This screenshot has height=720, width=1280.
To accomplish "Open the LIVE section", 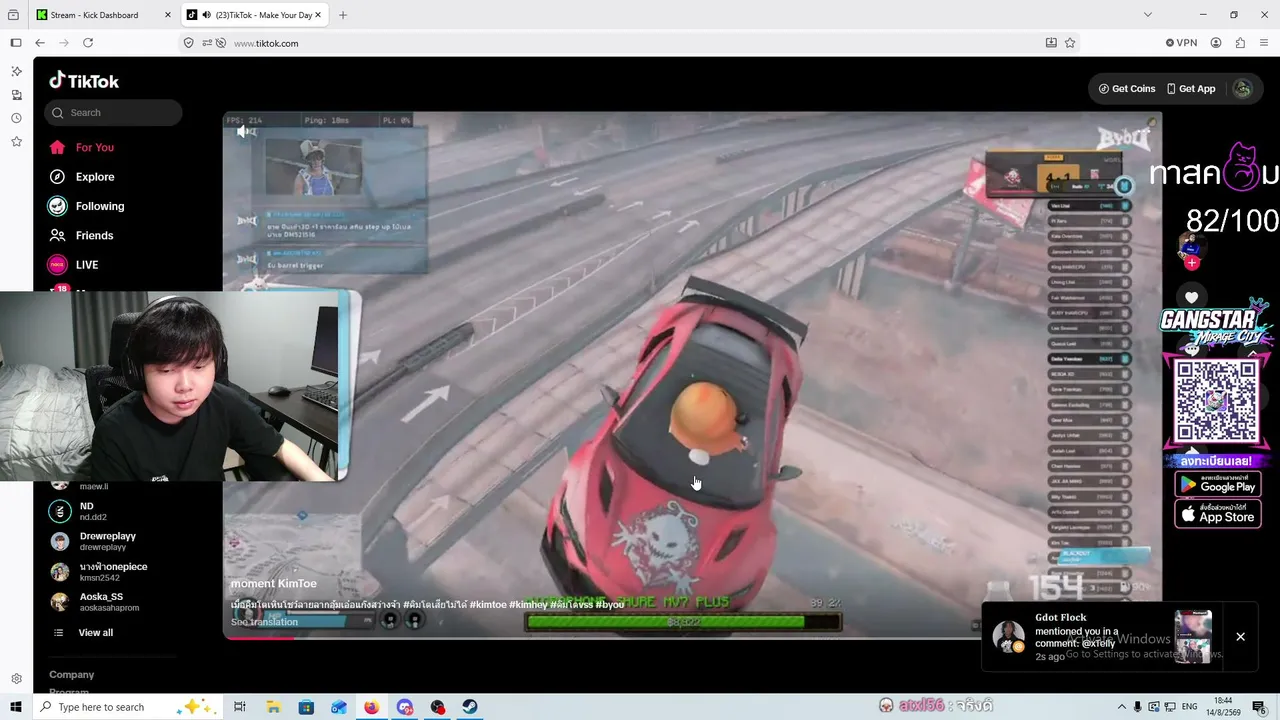I will [87, 265].
